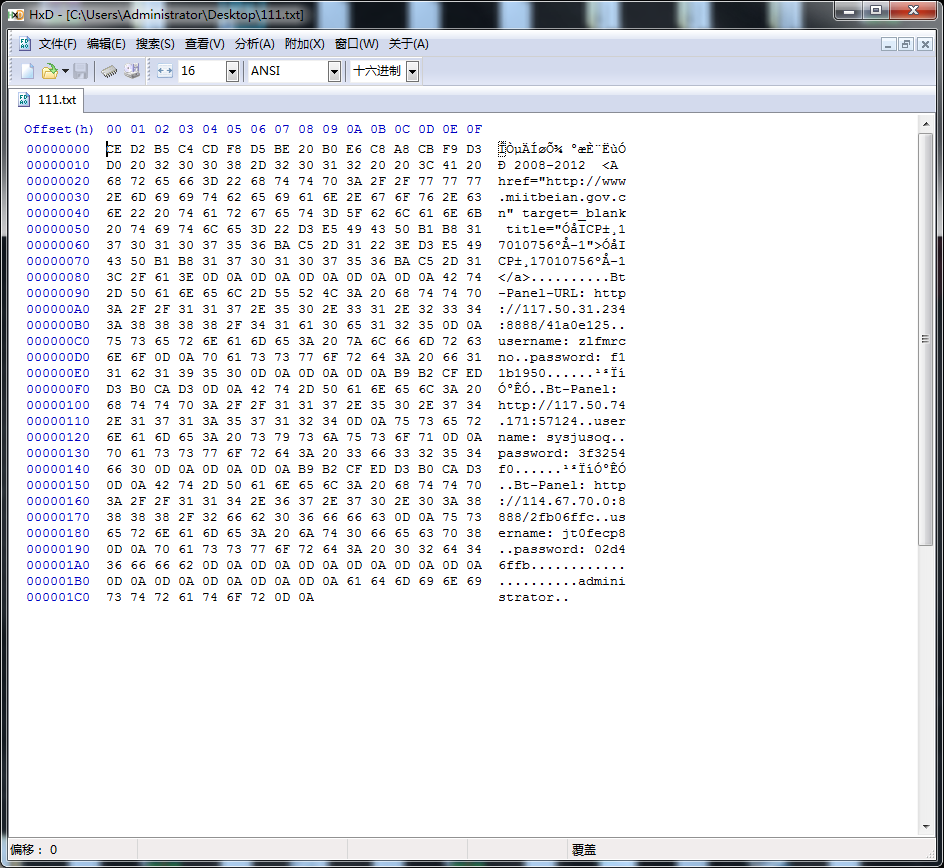Viewport: 944px width, 868px height.
Task: Click the bytes-per-row width icon
Action: point(164,71)
